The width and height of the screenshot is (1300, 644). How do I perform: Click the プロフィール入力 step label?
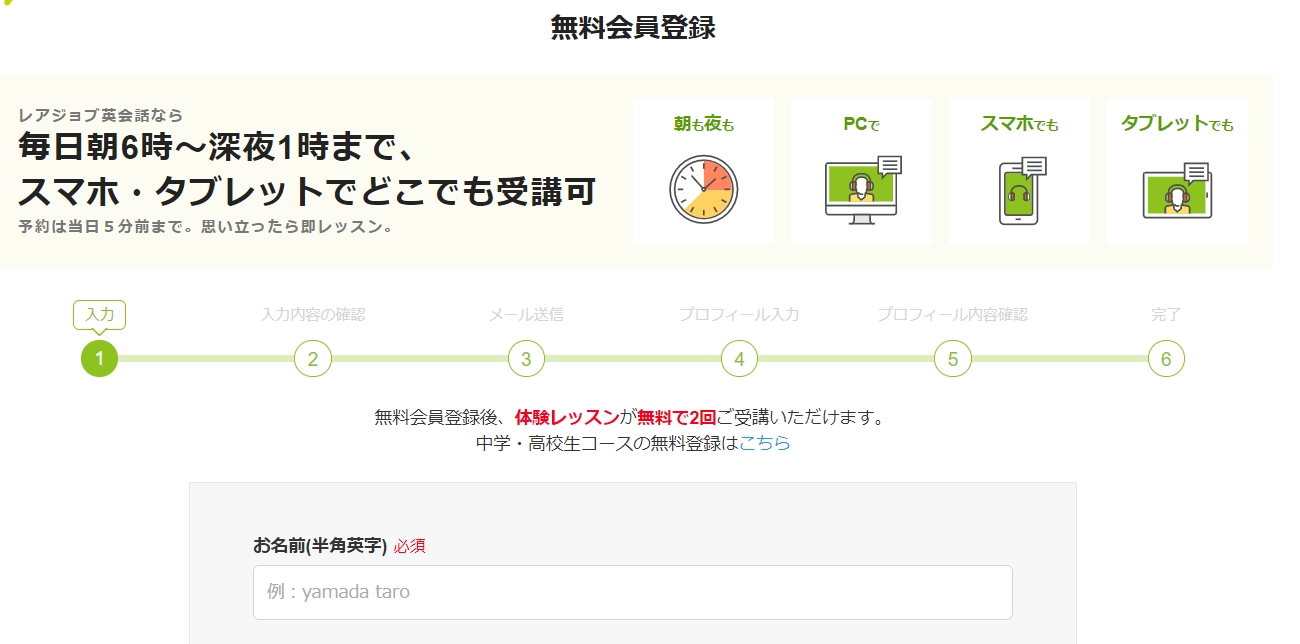[x=739, y=315]
